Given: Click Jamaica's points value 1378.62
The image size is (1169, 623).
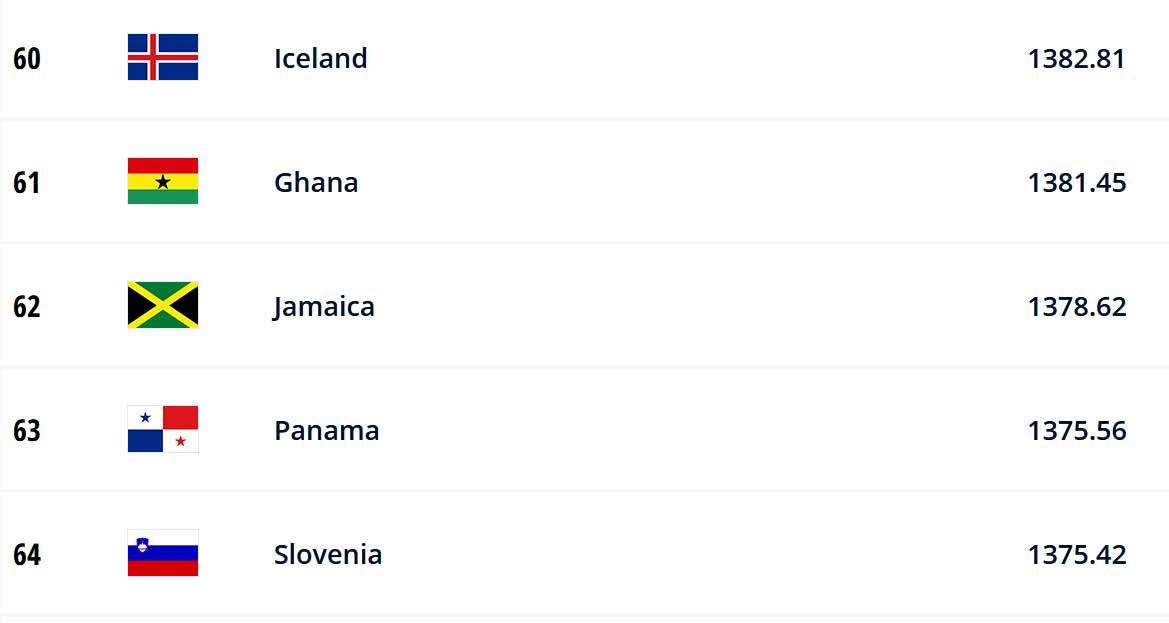Looking at the screenshot, I should tap(1077, 306).
